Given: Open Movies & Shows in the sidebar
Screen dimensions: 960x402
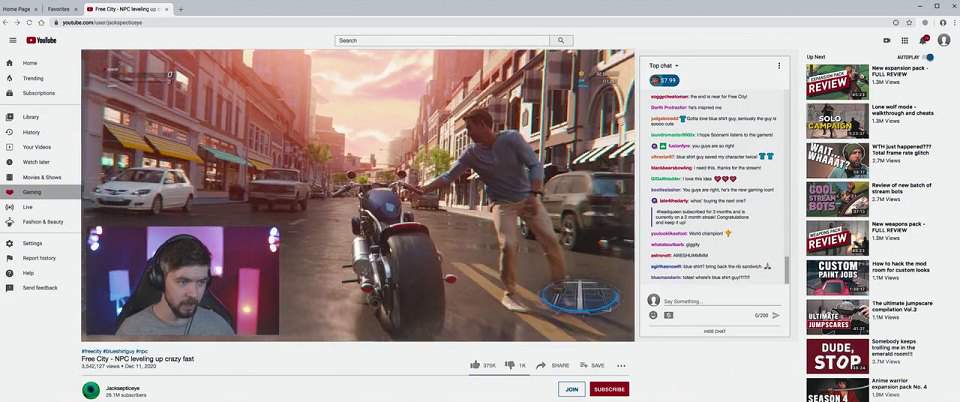Looking at the screenshot, I should click(40, 177).
